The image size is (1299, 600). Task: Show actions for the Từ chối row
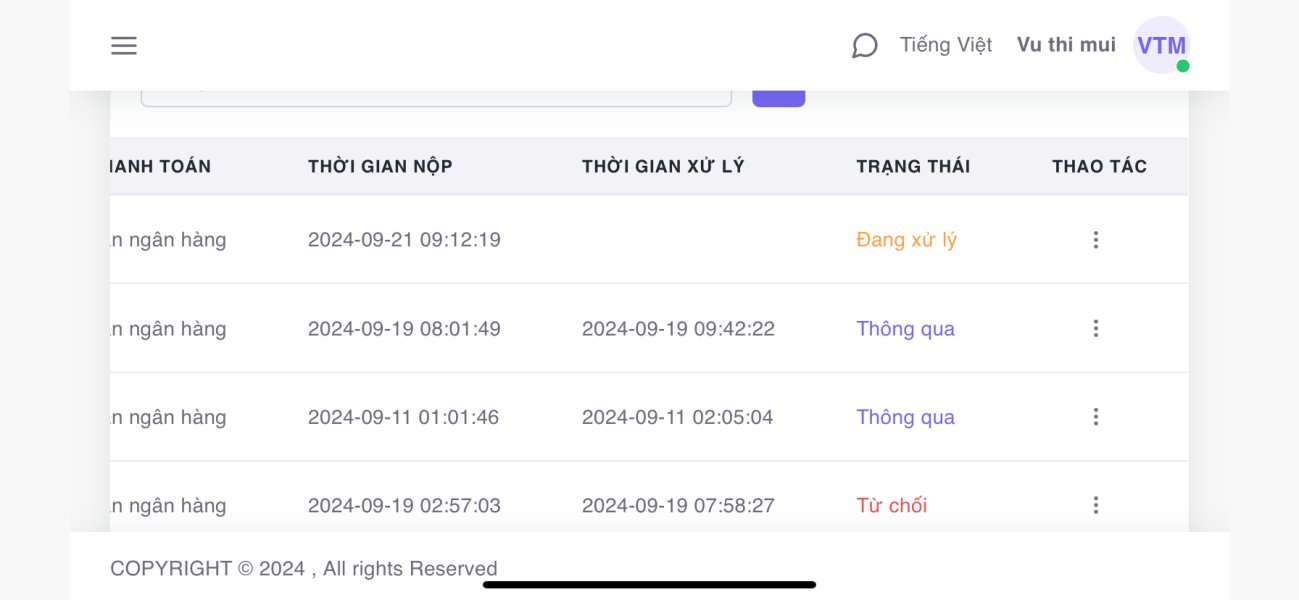point(1096,505)
